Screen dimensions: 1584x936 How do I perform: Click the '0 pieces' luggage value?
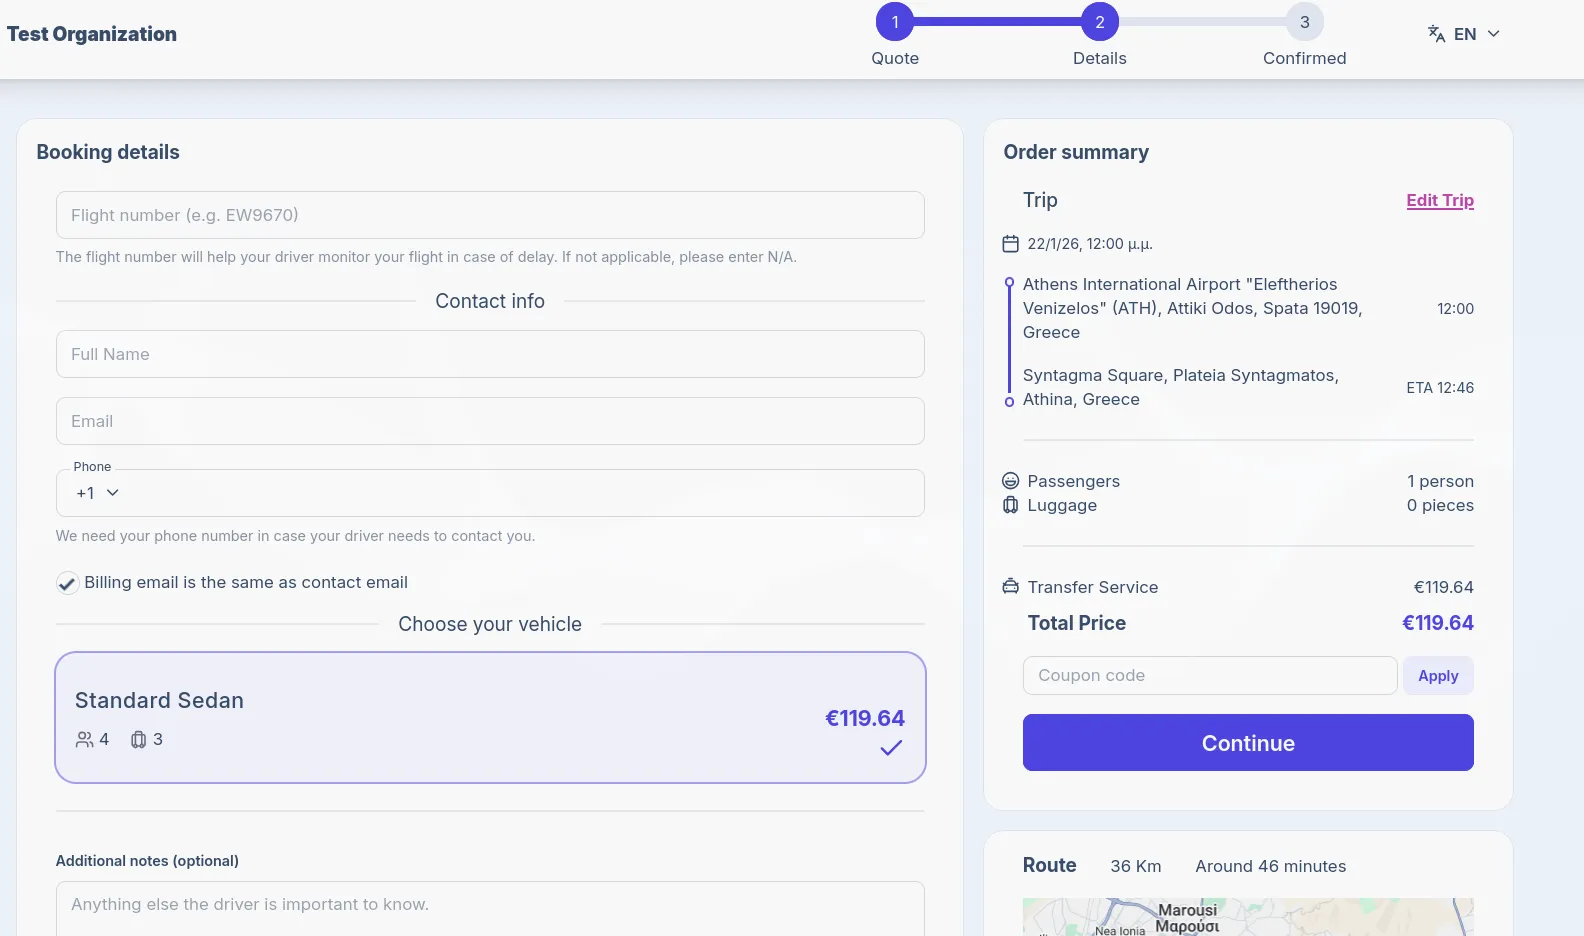(1440, 505)
